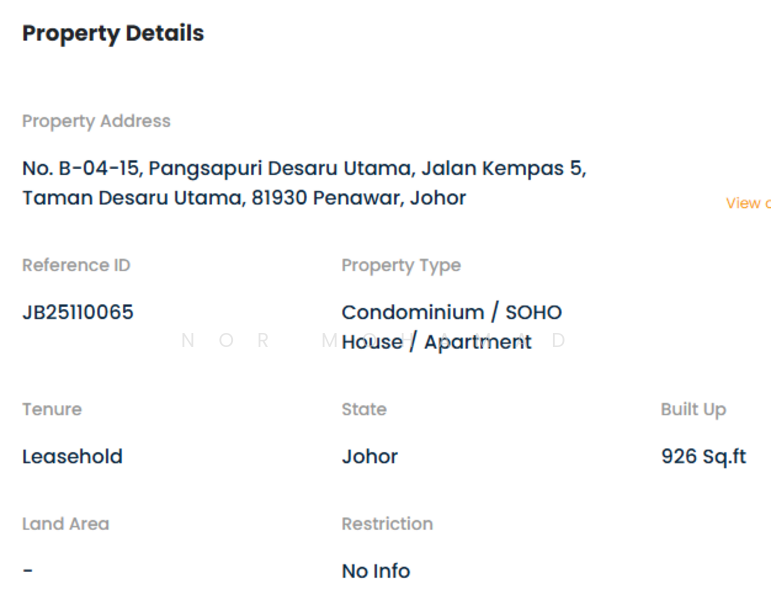Click the Property Details heading

click(113, 33)
